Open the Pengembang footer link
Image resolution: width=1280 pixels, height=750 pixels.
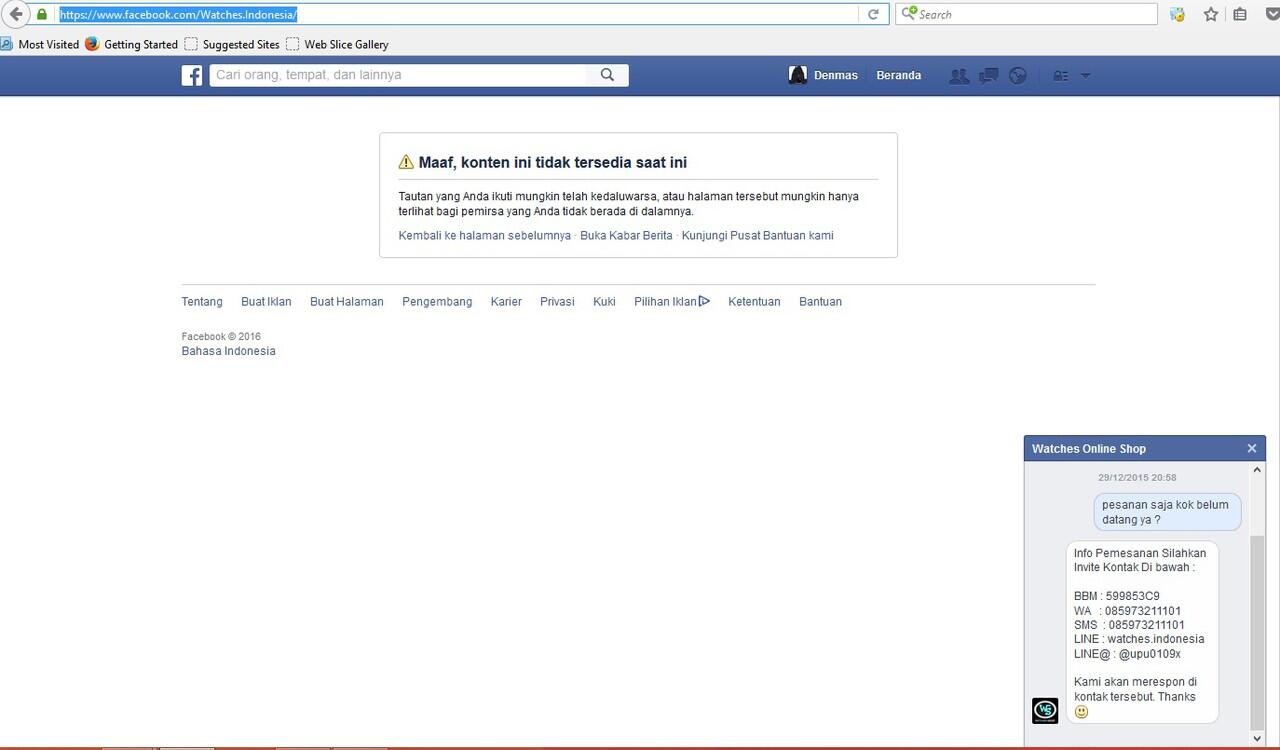(x=437, y=301)
